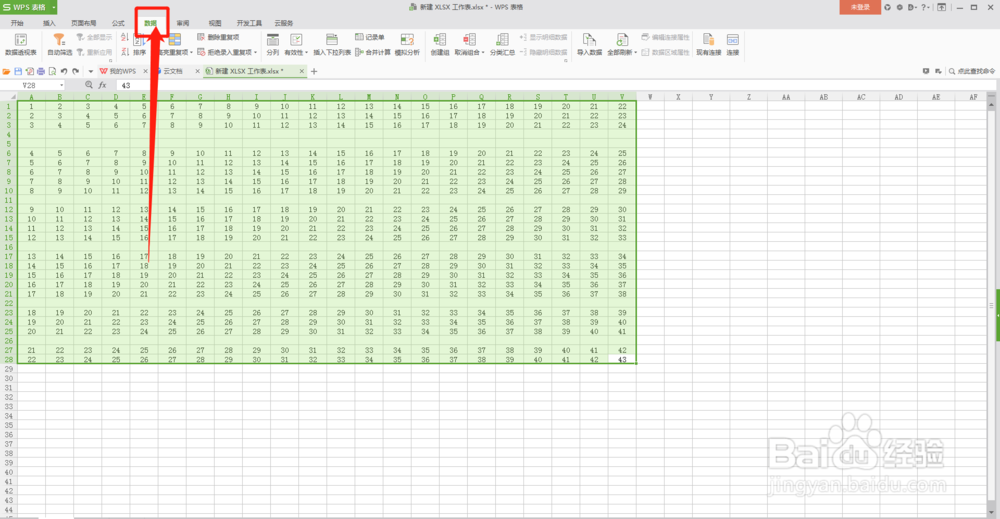Click 导入数据 import data
The height and width of the screenshot is (519, 1000).
(589, 45)
